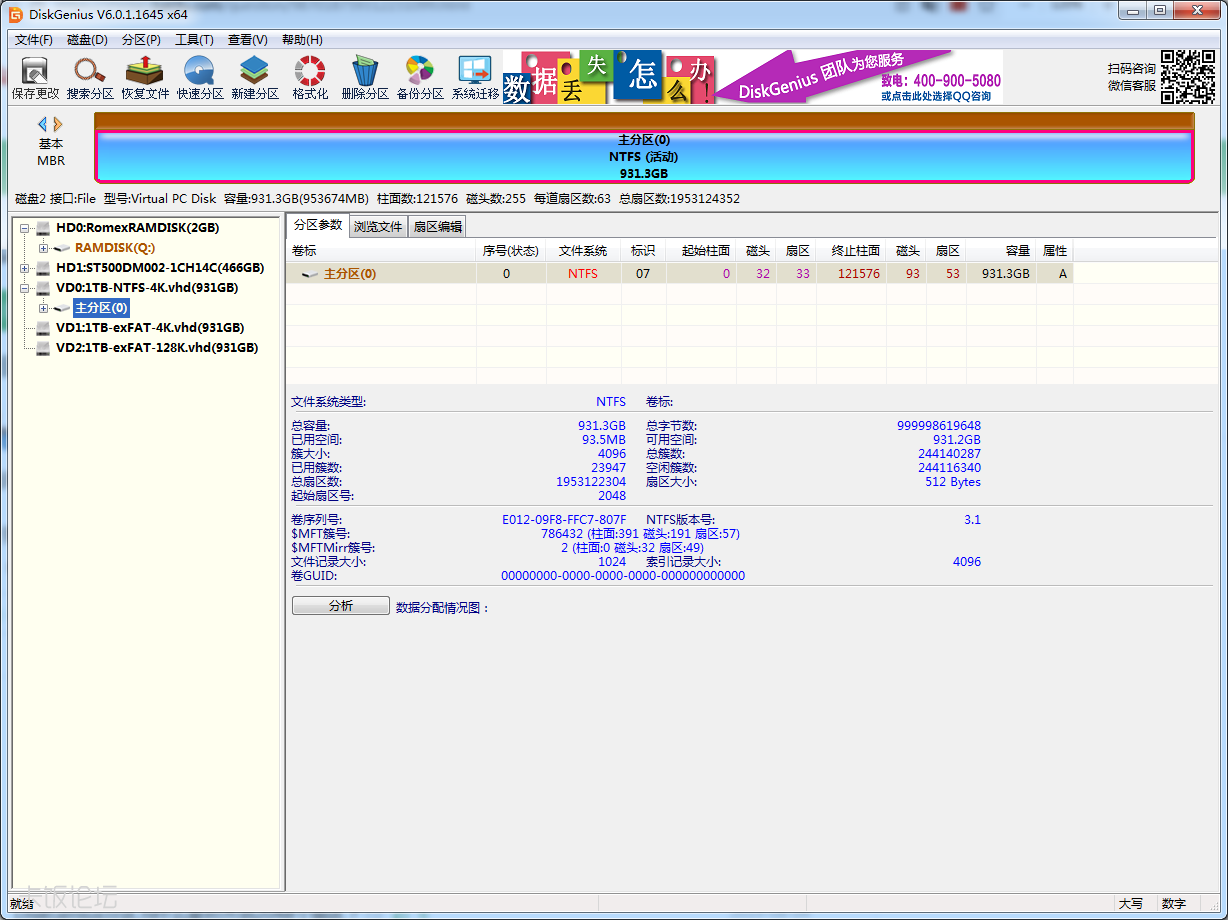Collapse the VD0:1TB-NTFS-4K.vhd node
Viewport: 1228px width, 920px height.
click(x=22, y=288)
